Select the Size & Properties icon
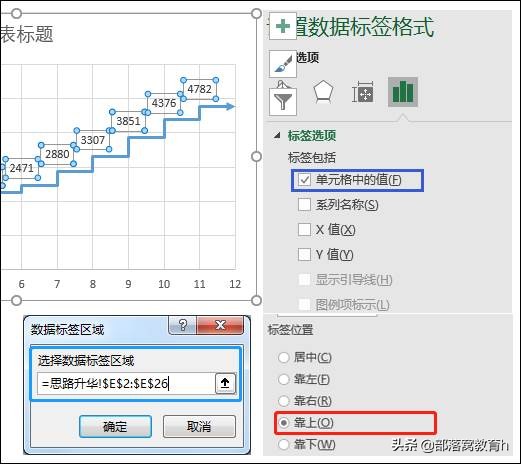 tap(363, 92)
